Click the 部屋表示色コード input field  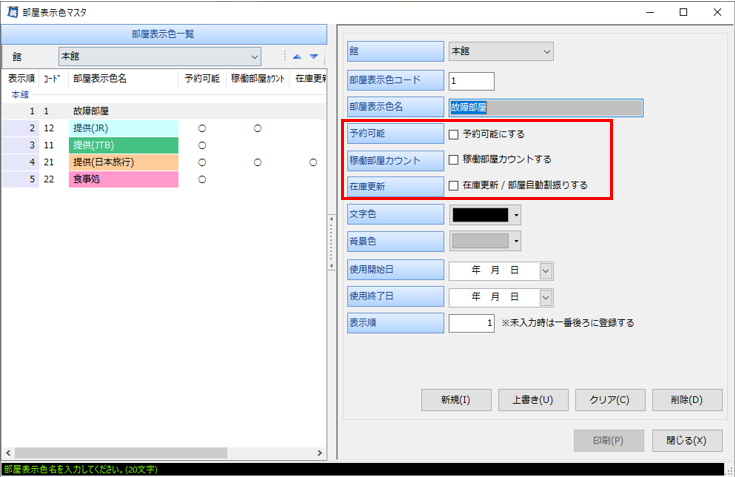pyautogui.click(x=471, y=80)
